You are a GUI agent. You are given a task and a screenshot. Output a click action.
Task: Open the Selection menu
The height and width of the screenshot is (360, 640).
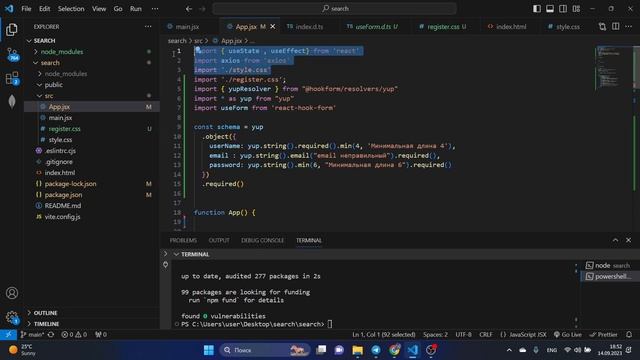(71, 9)
